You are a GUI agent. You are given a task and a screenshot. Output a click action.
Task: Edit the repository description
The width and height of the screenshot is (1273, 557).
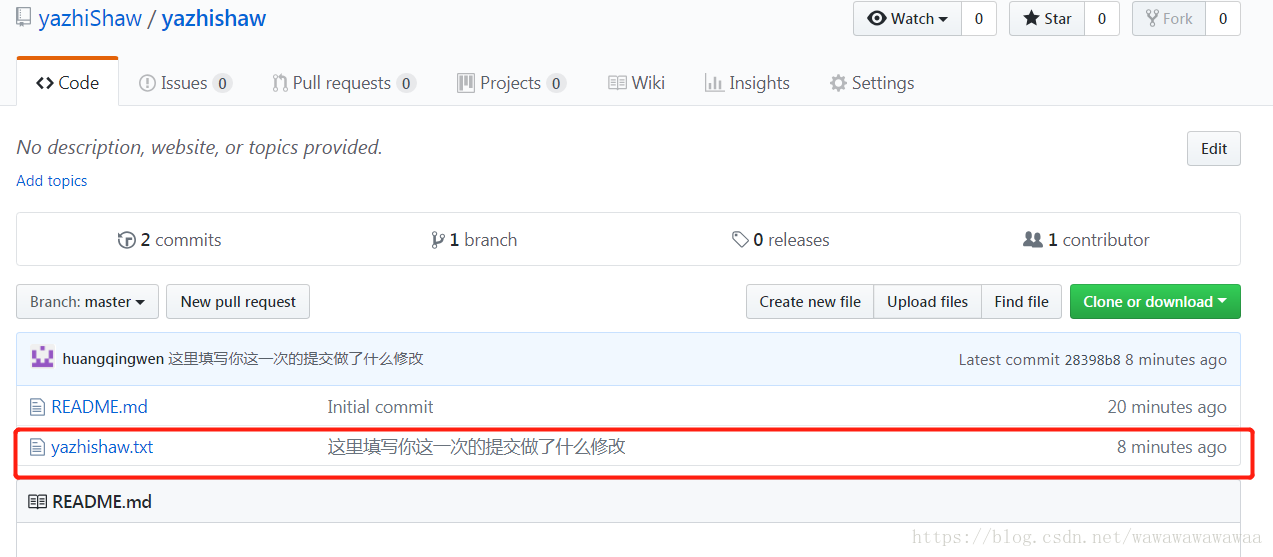(x=1214, y=148)
